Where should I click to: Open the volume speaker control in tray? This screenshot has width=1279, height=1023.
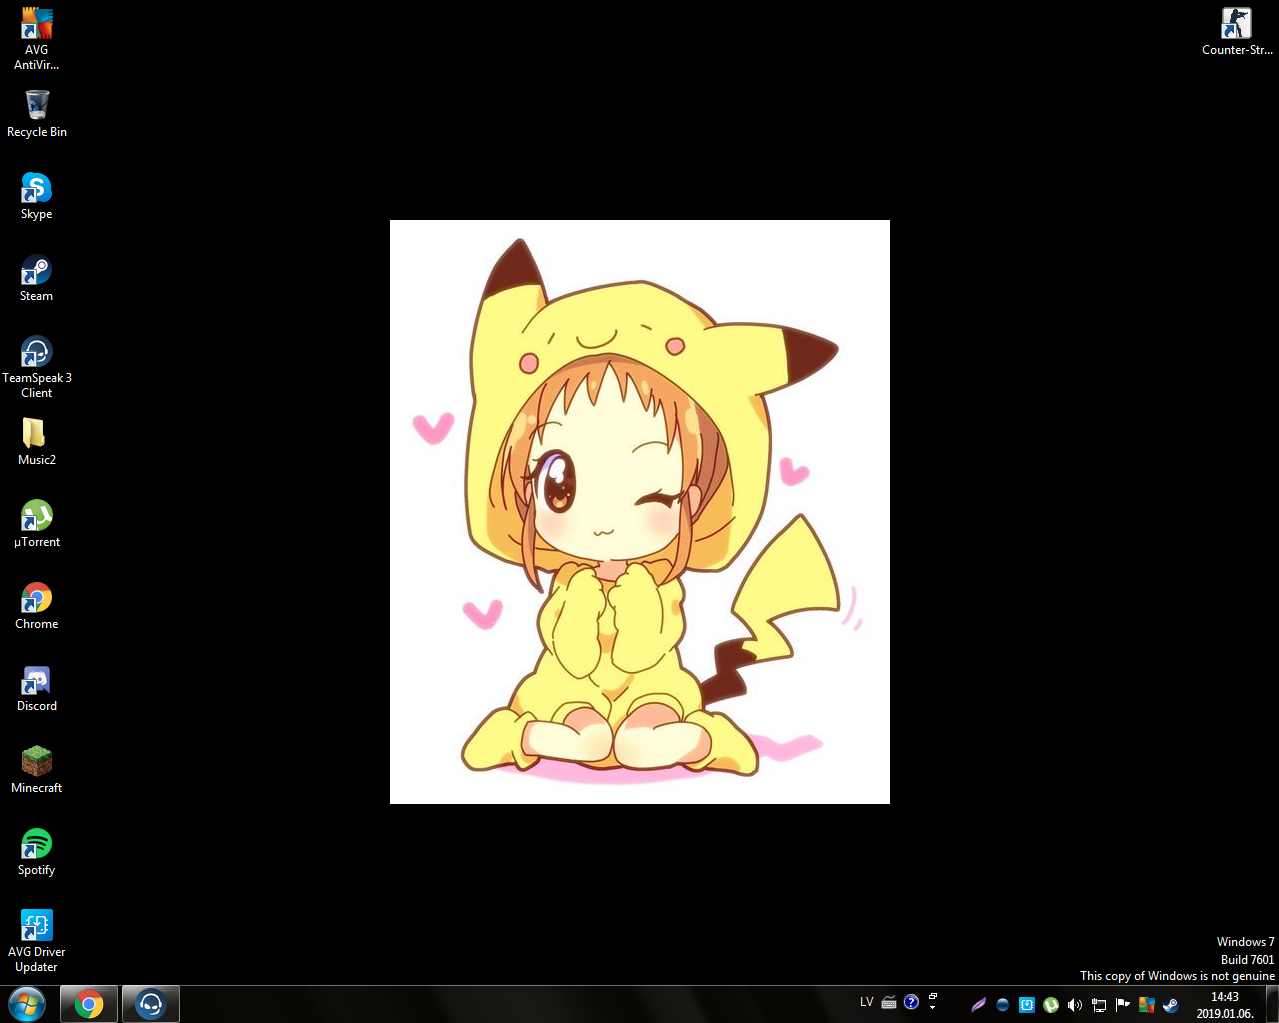tap(1075, 1005)
